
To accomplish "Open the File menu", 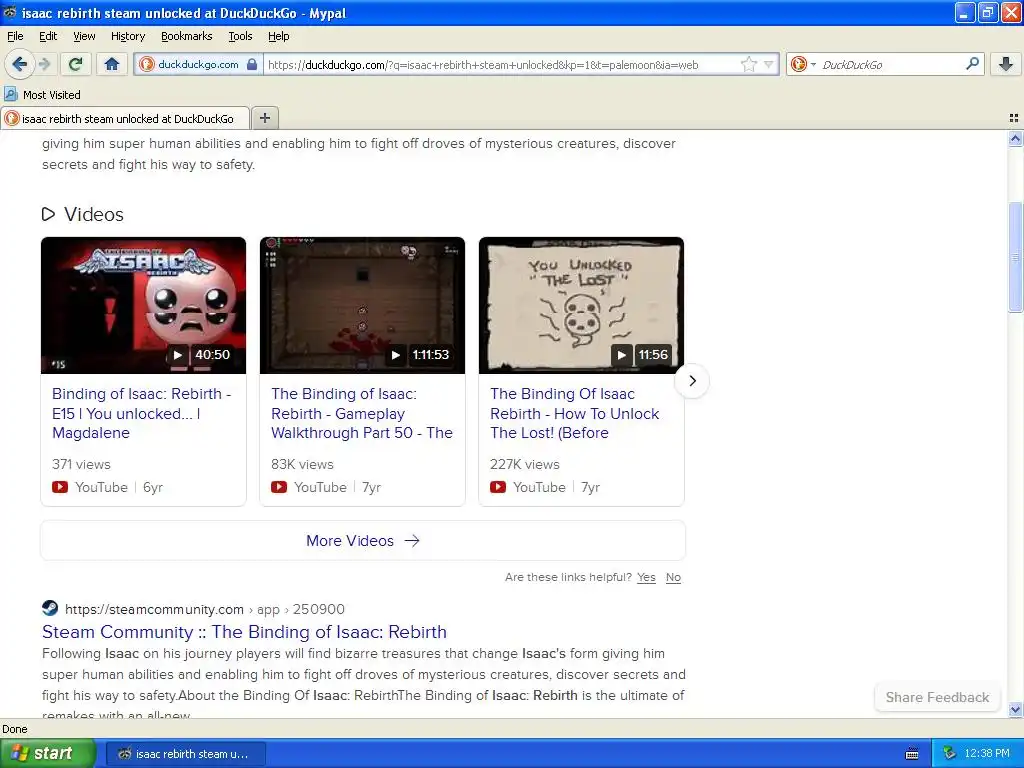I will (15, 36).
